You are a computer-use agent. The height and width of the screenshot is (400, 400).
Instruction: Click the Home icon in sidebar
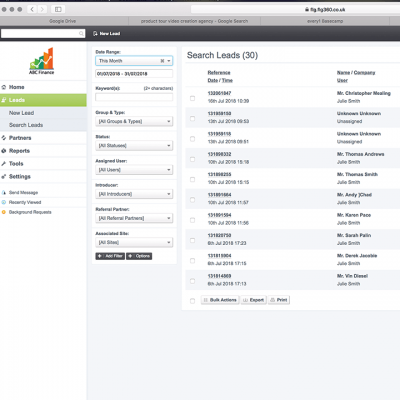(x=4, y=87)
